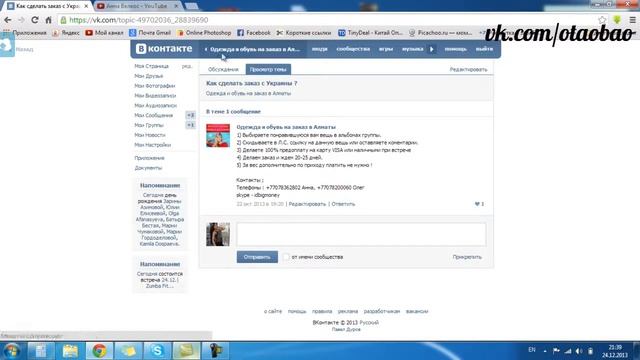The height and width of the screenshot is (360, 640).
Task: Open your avatar beside the reply box
Action: (x=218, y=234)
